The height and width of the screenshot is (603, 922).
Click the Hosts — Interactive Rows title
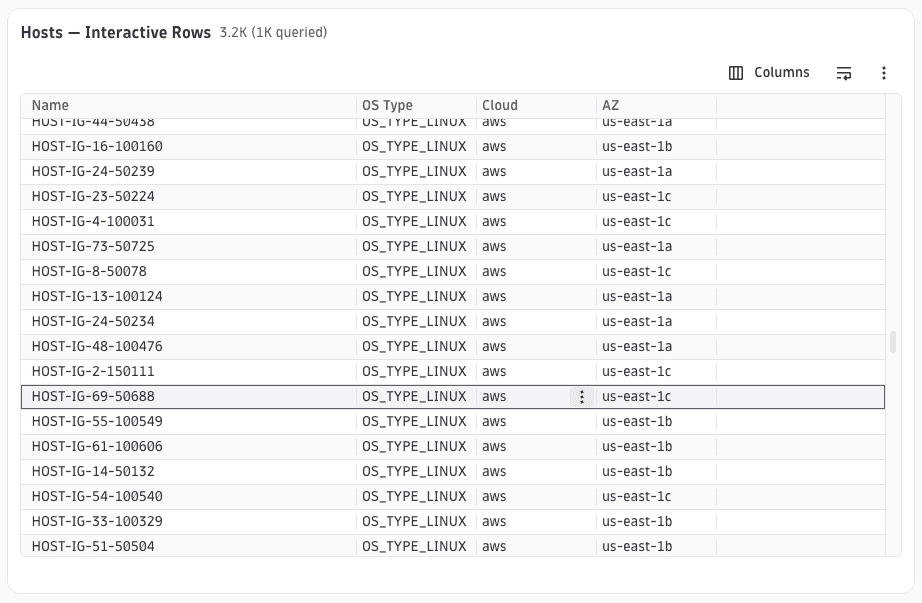116,32
